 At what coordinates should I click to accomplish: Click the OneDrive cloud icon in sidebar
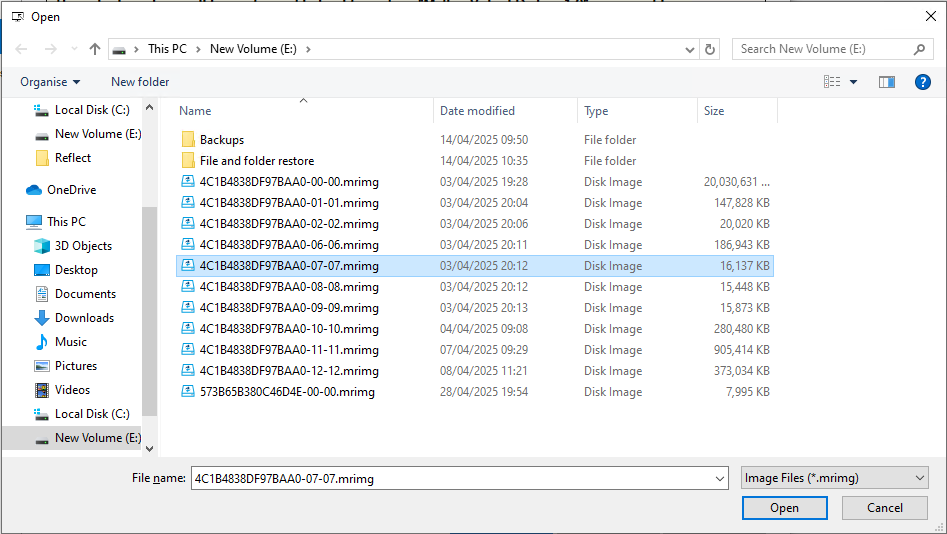tap(34, 190)
